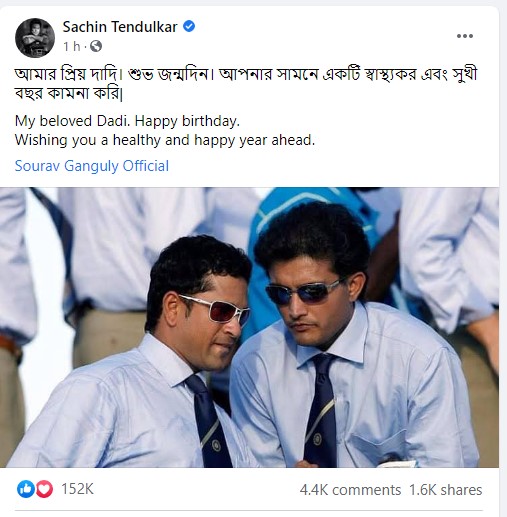Click the blue verified badge icon

189,26
